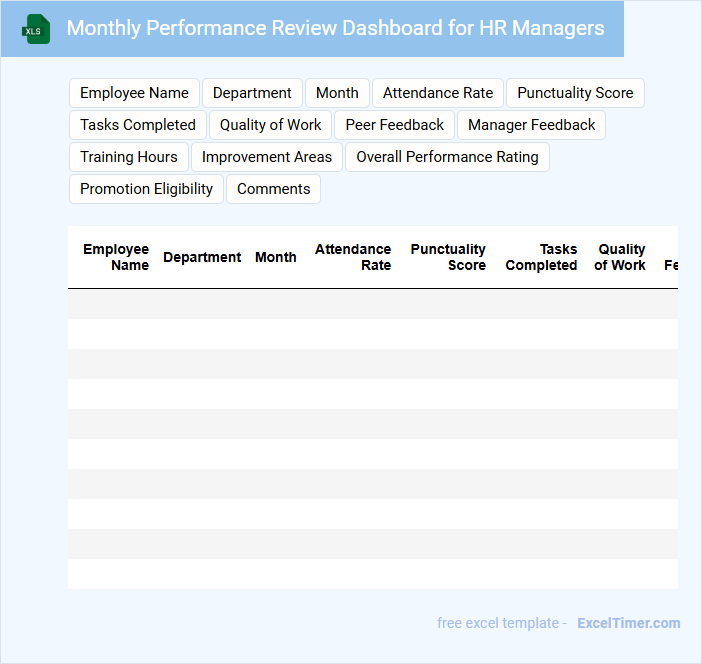The height and width of the screenshot is (664, 702).
Task: Click the Attendance Rate column header
Action: (x=353, y=257)
